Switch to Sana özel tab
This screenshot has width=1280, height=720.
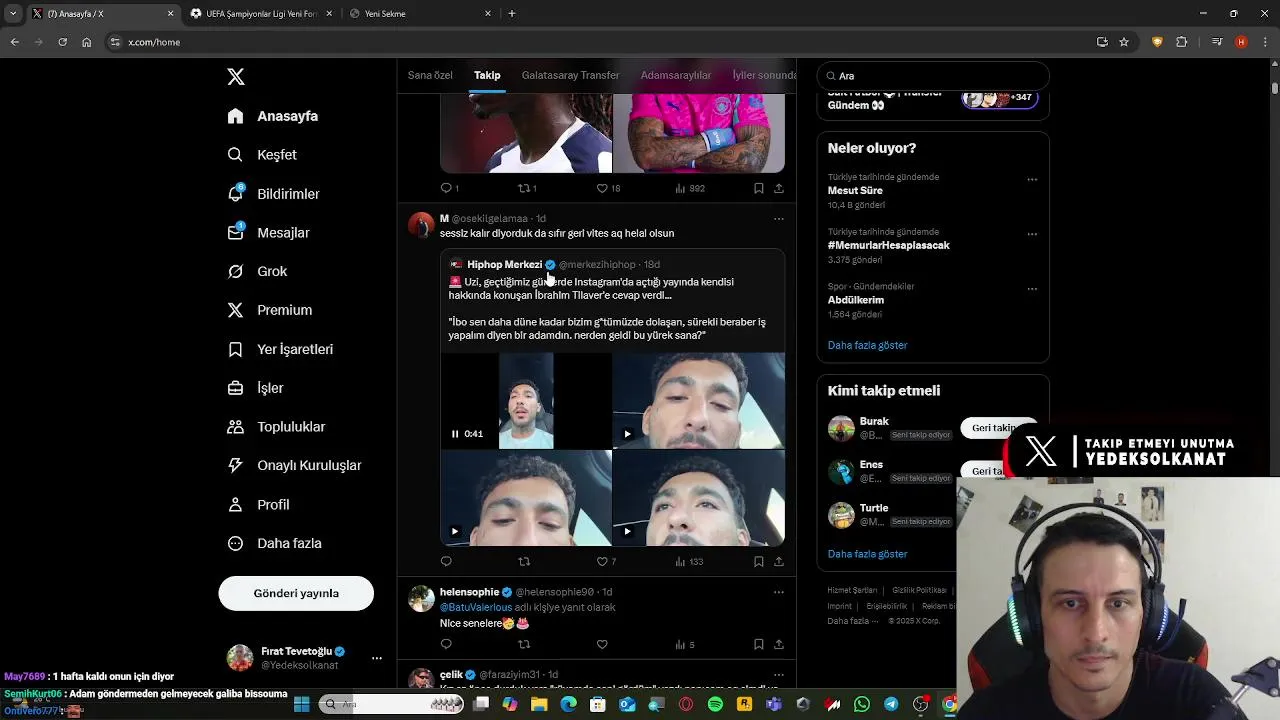click(430, 75)
